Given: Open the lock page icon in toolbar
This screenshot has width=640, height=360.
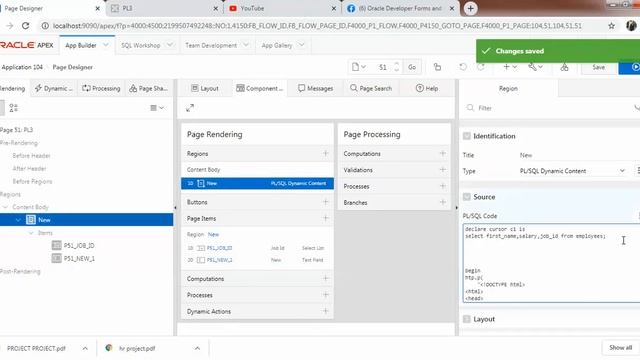Looking at the screenshot, I should pyautogui.click(x=437, y=67).
